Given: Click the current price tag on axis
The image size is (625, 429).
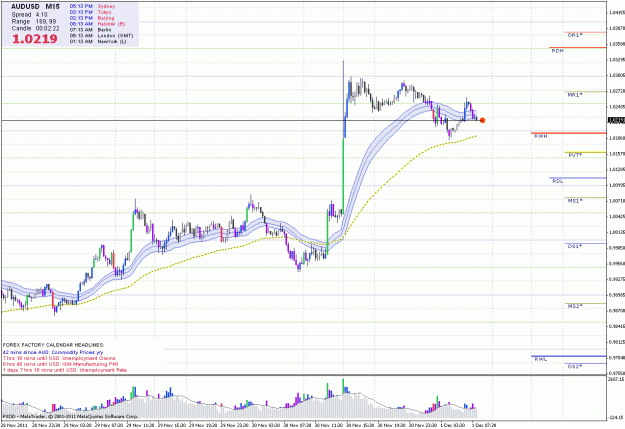Looking at the screenshot, I should point(616,120).
